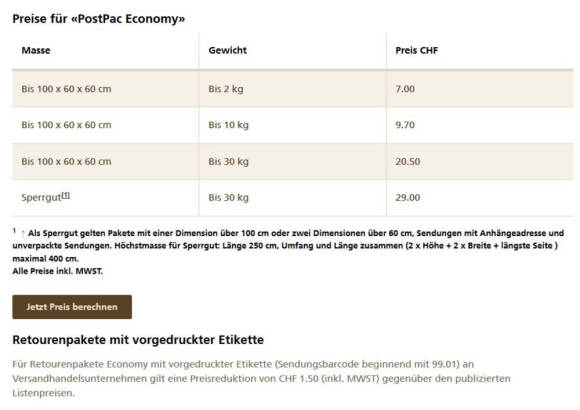Click the Alle Preise inkl. MWST. note
The width and height of the screenshot is (580, 410).
[x=58, y=271]
